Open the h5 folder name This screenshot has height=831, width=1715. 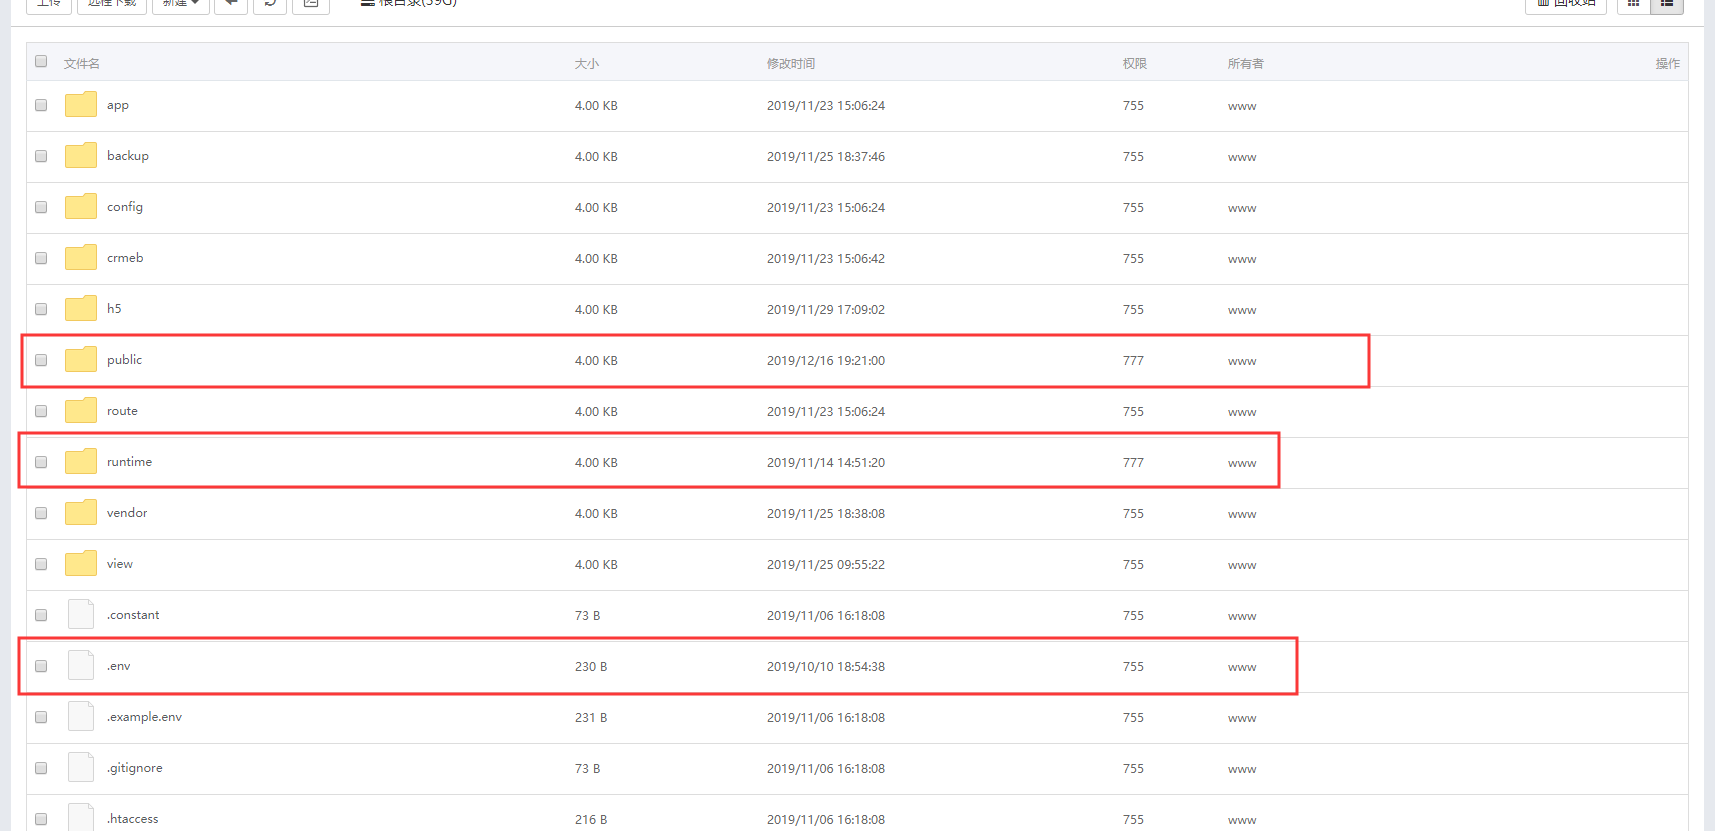[x=114, y=309]
